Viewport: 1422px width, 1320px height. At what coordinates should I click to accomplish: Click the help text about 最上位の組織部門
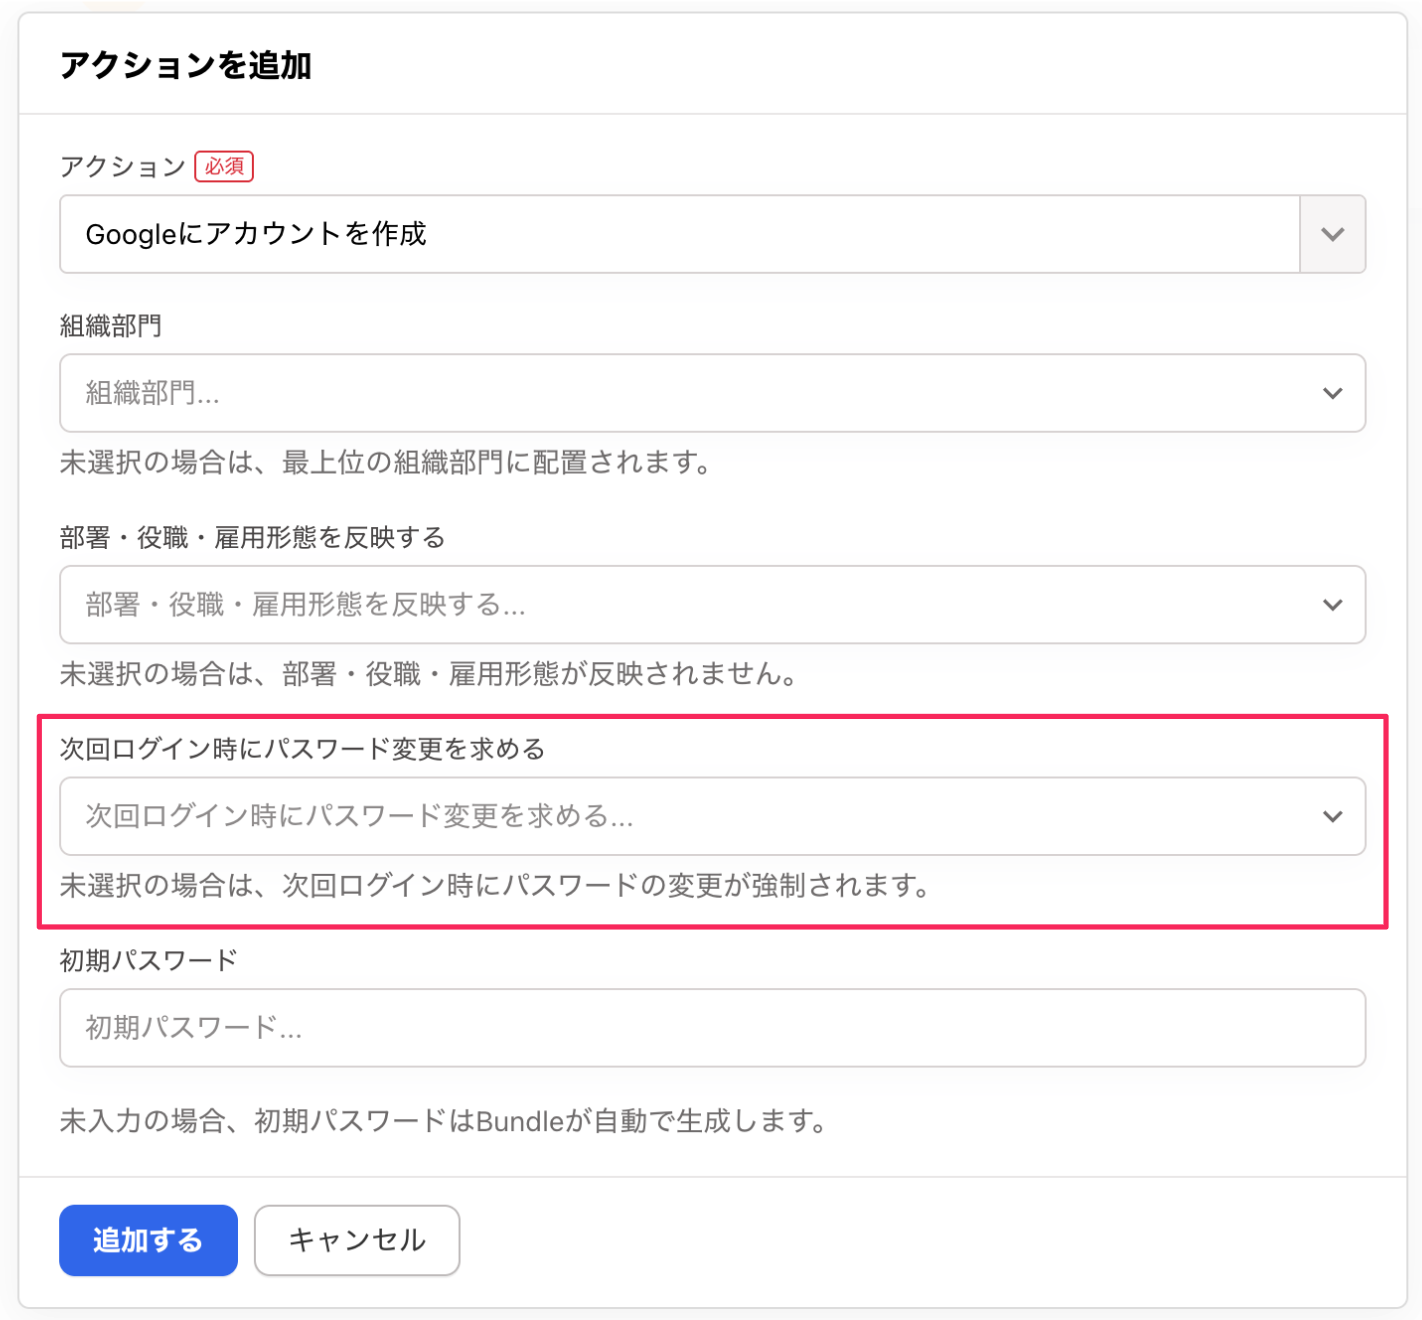[x=386, y=463]
